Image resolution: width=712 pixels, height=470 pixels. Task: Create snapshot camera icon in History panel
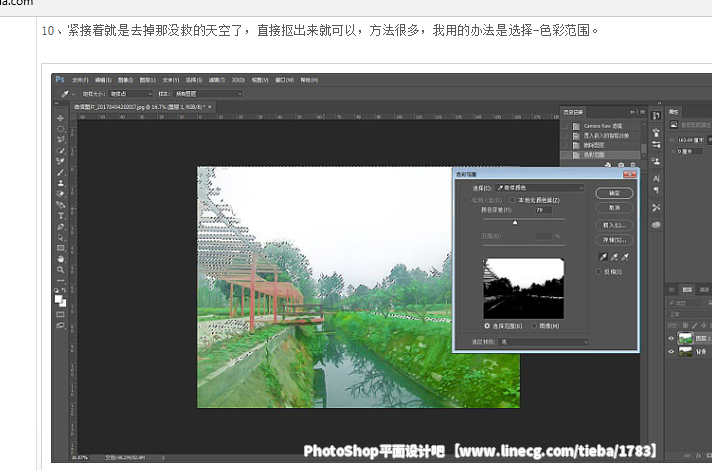621,165
